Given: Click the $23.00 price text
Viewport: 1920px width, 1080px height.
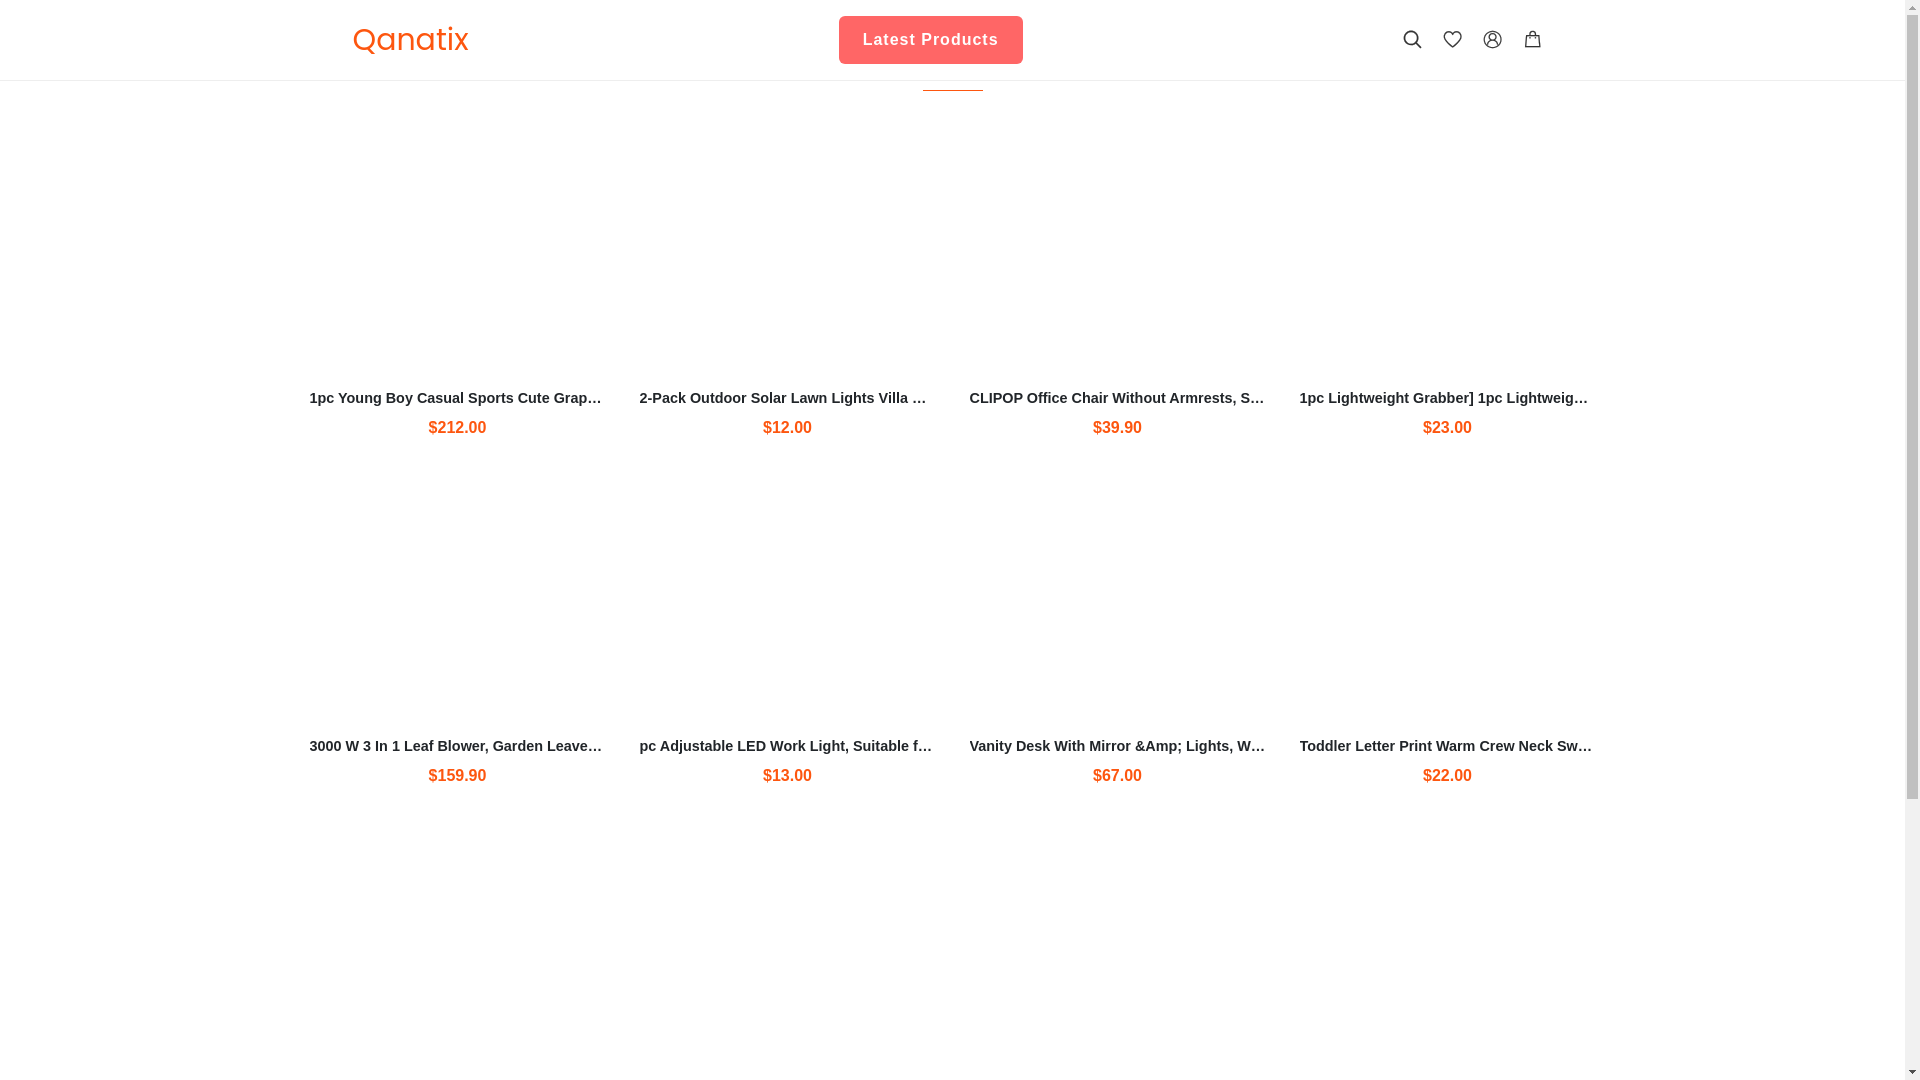Looking at the screenshot, I should click(x=1447, y=428).
